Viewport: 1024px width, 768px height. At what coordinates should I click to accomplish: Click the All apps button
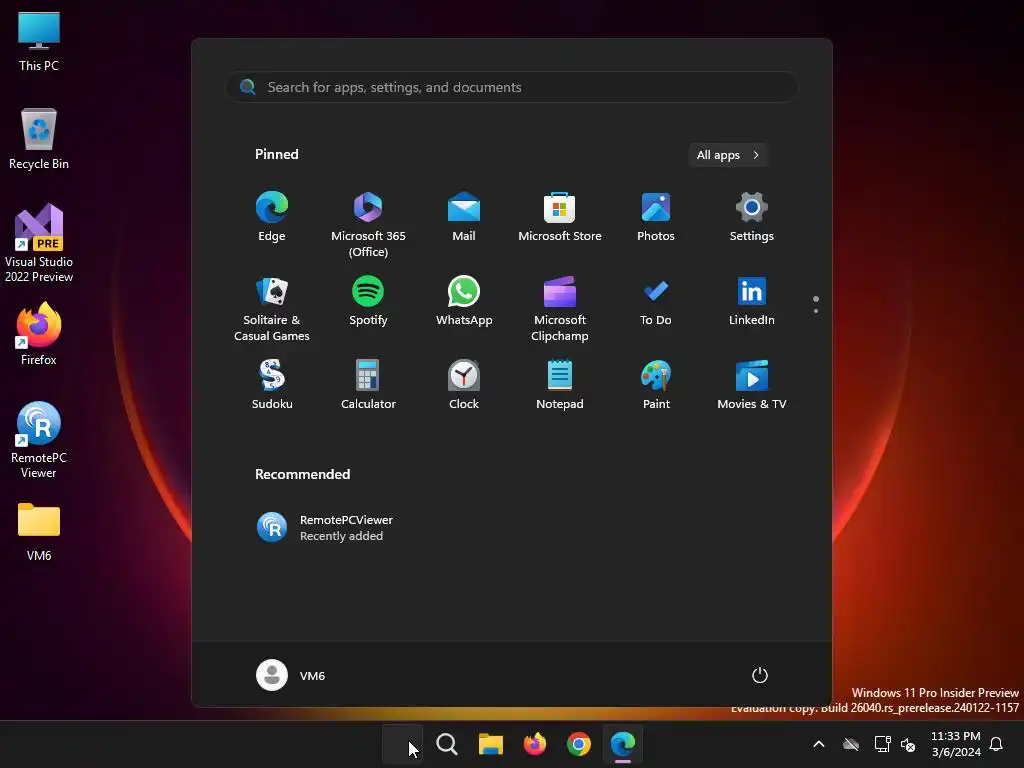728,155
